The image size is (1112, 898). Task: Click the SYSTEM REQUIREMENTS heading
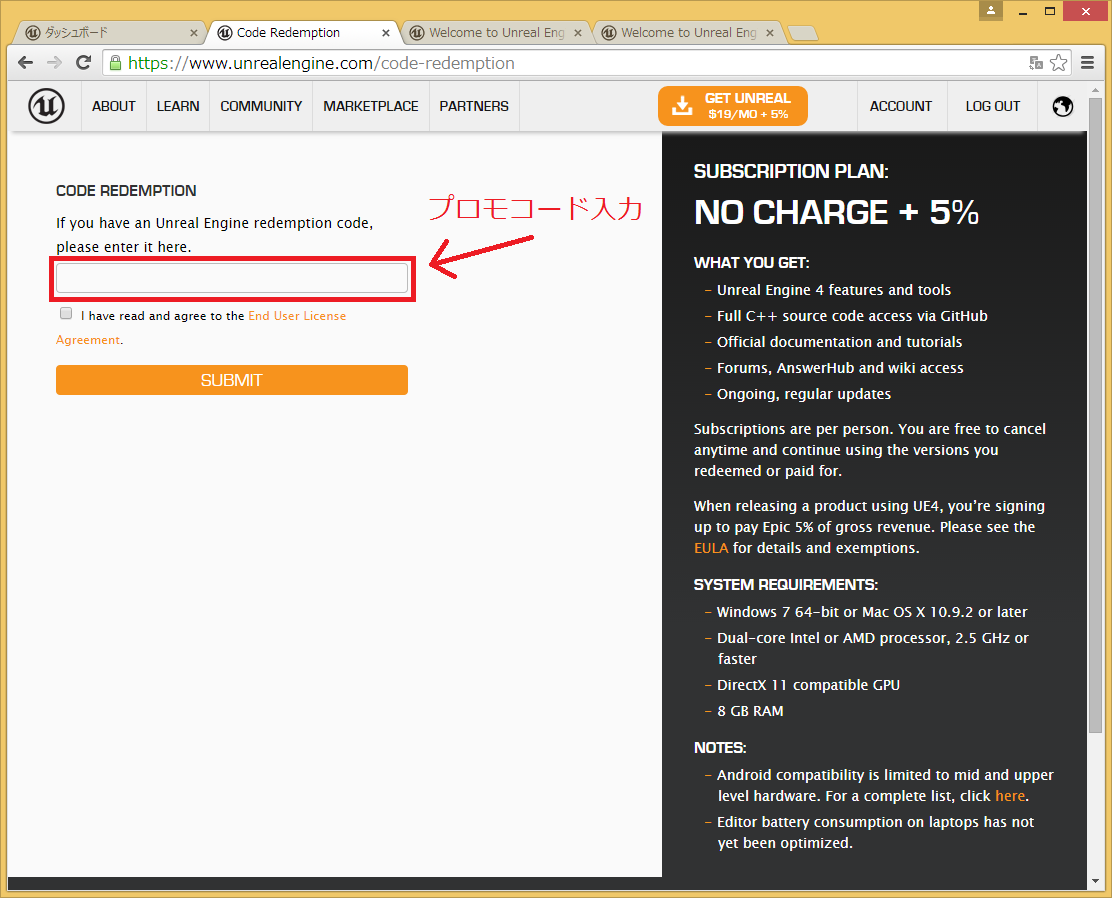(786, 584)
